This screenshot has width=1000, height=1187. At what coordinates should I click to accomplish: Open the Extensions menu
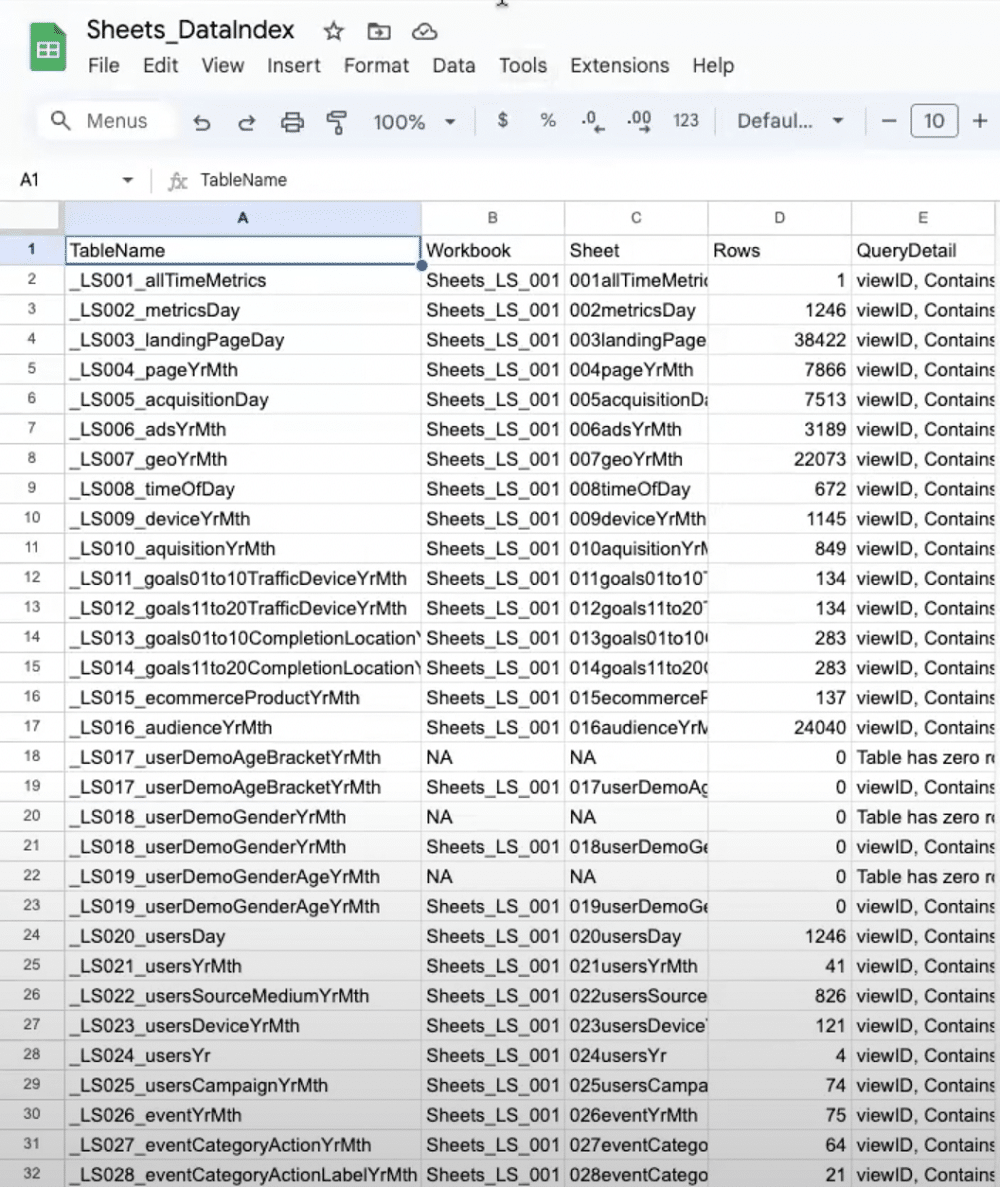point(619,66)
